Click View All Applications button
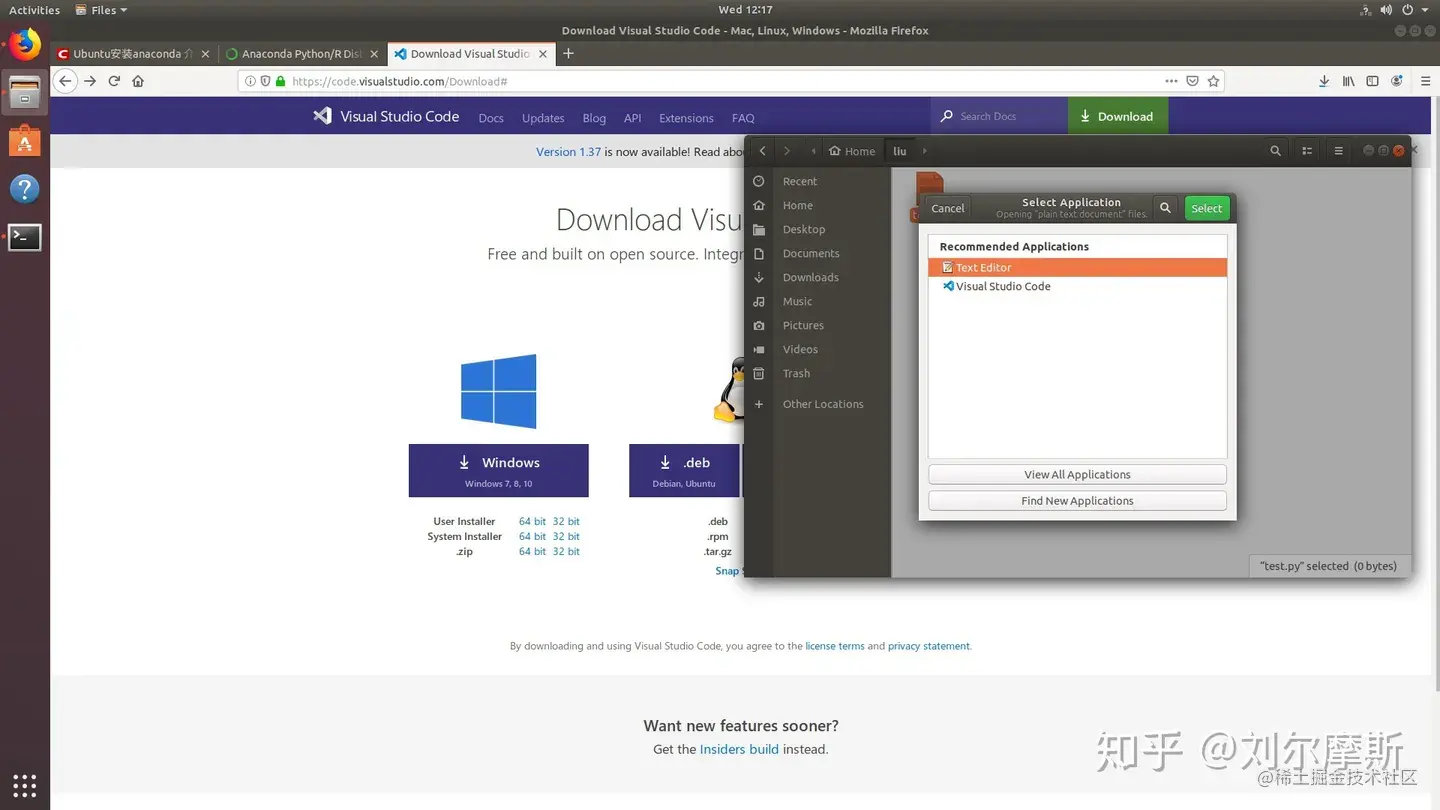The image size is (1440, 810). coord(1077,475)
